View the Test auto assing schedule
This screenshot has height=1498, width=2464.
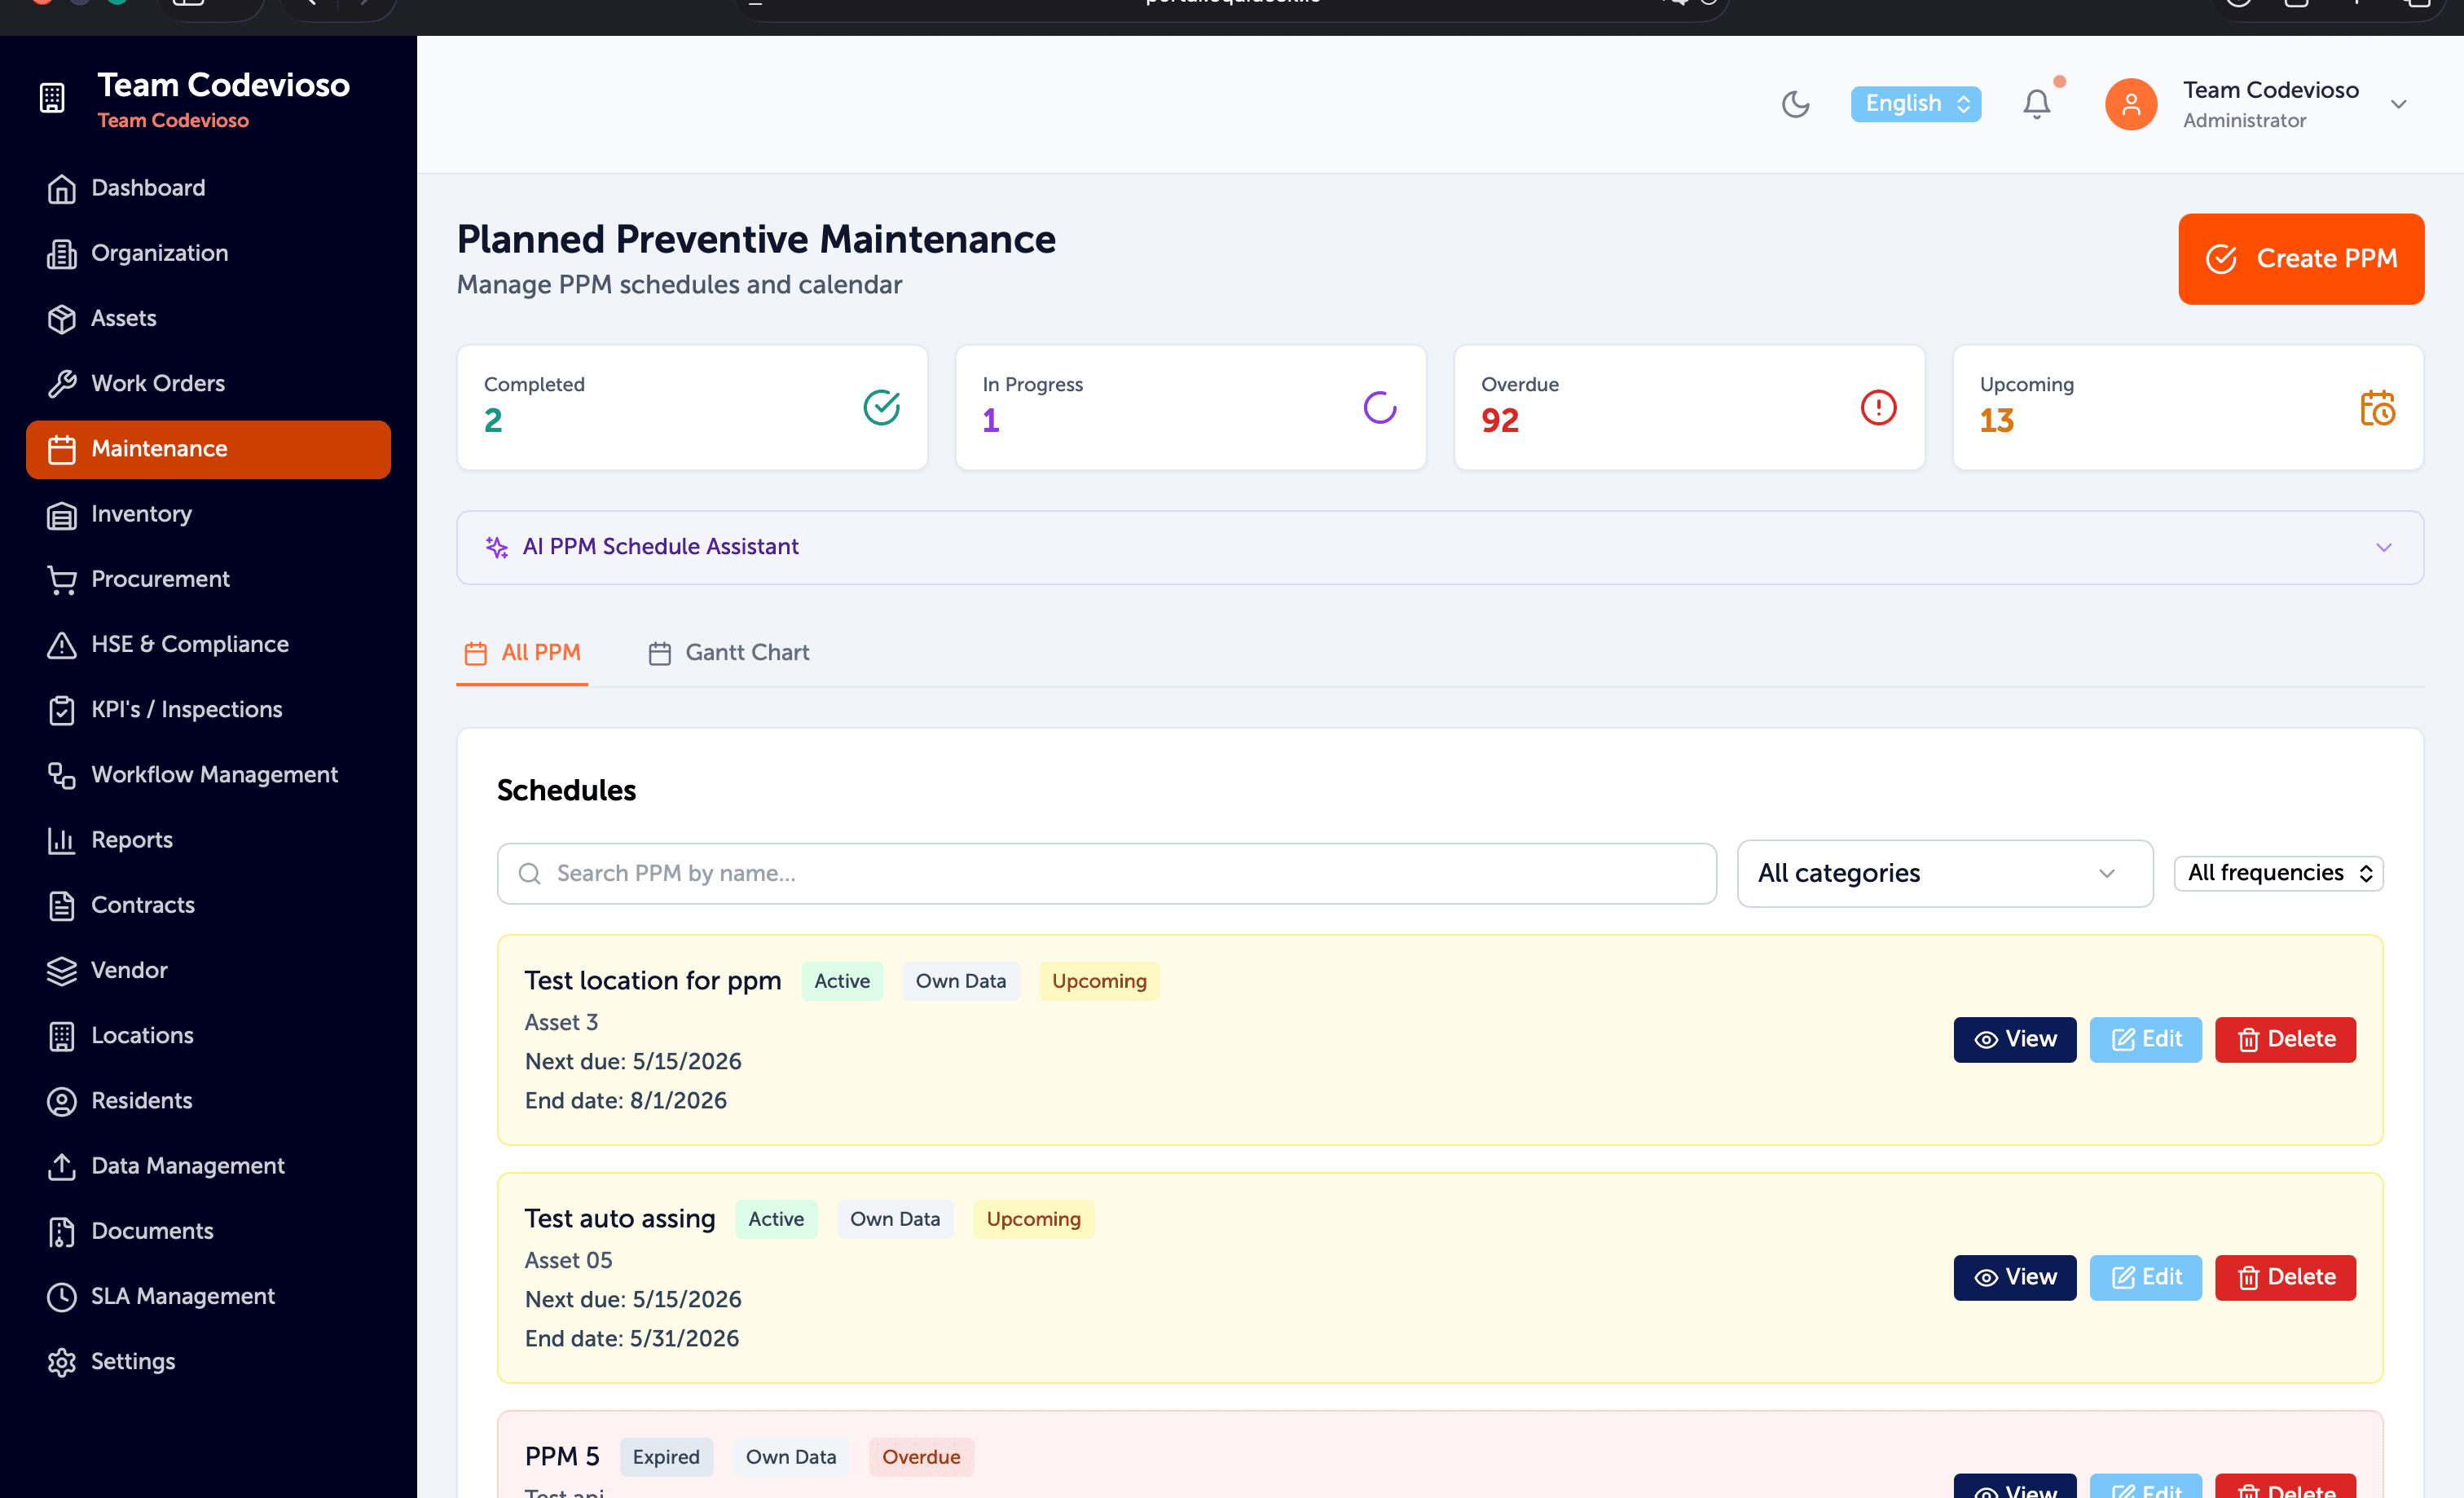click(x=2014, y=1278)
